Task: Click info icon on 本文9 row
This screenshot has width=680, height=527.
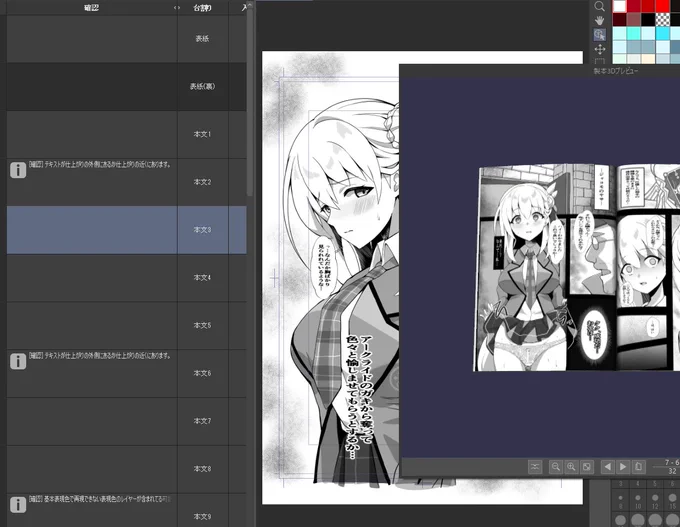Action: [x=18, y=505]
